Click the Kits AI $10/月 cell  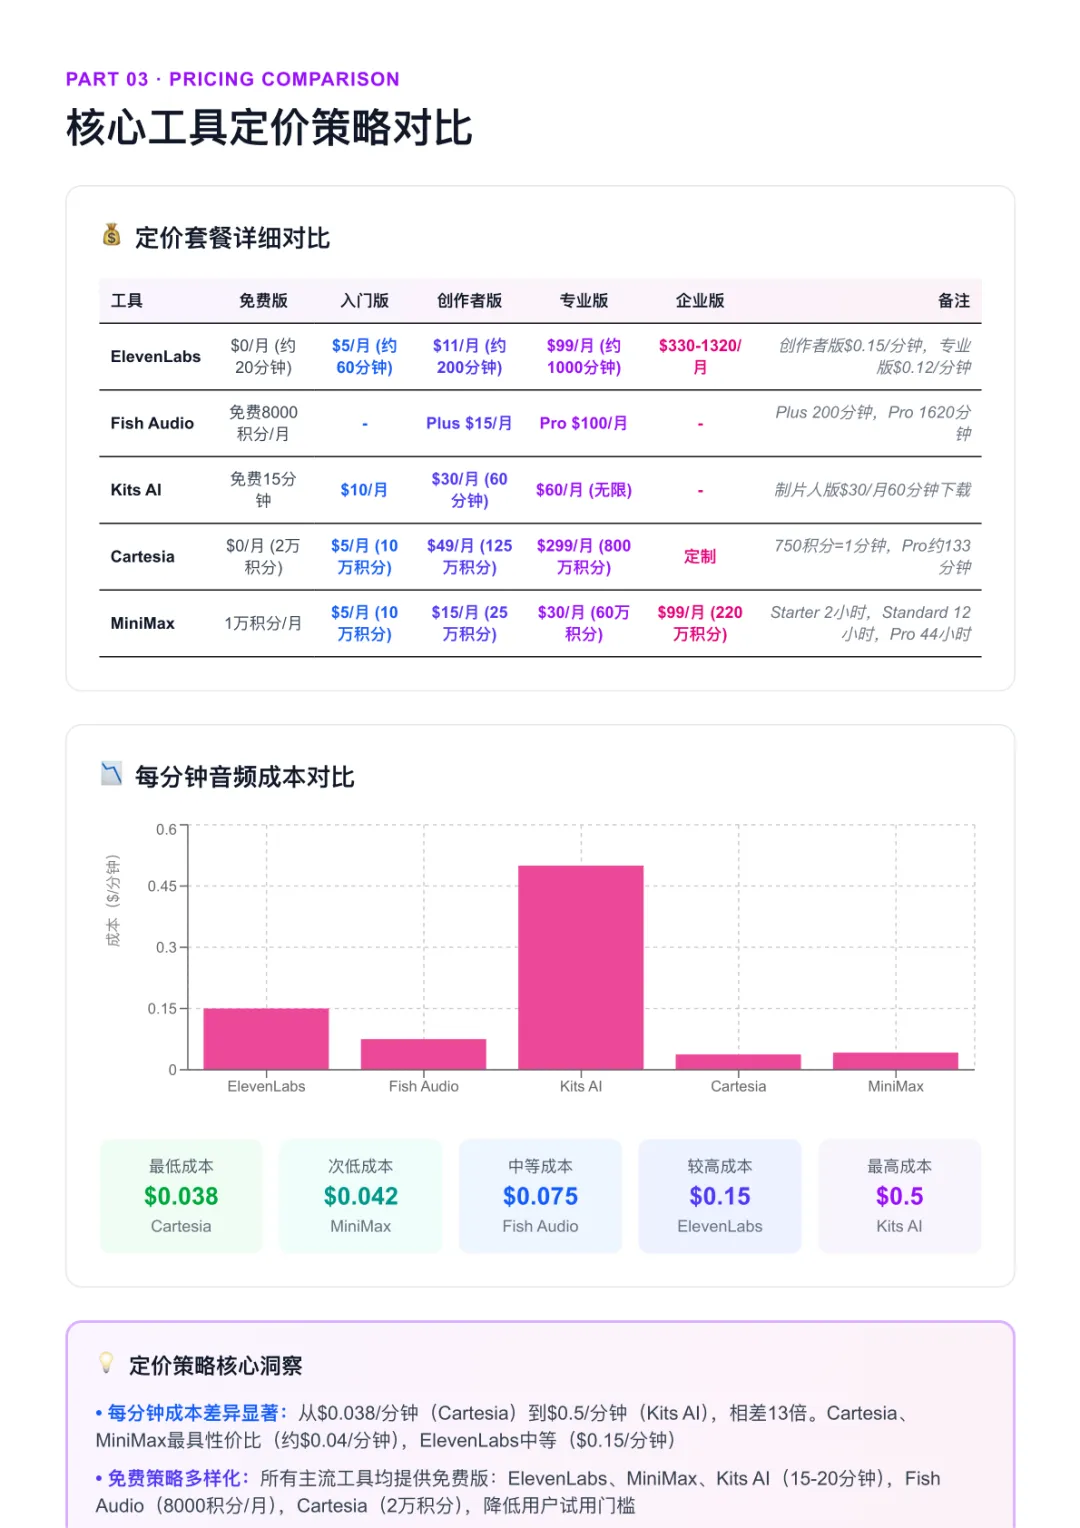point(364,490)
